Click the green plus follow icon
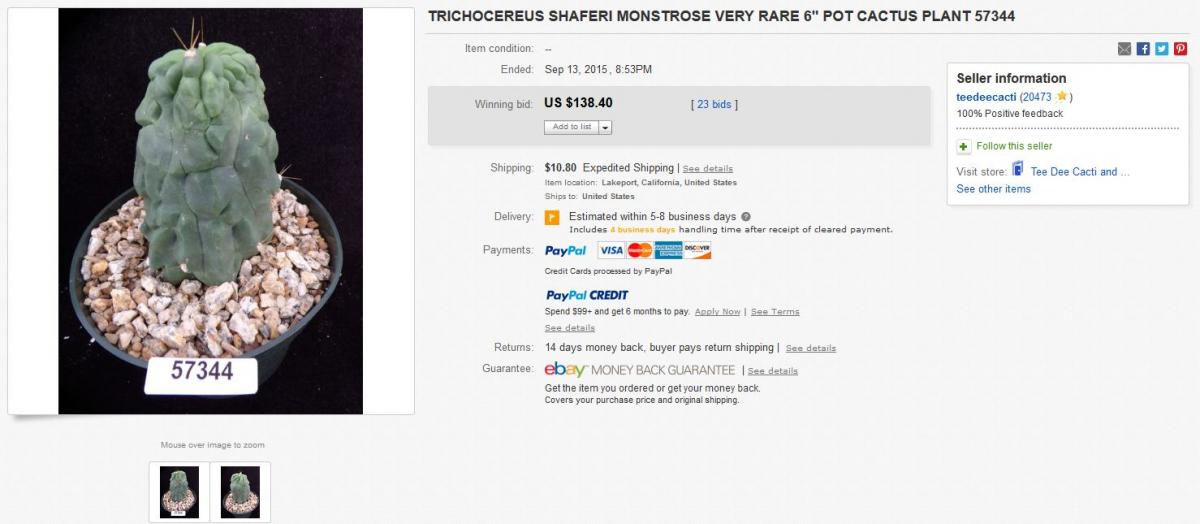Viewport: 1200px width, 524px height. coord(964,147)
